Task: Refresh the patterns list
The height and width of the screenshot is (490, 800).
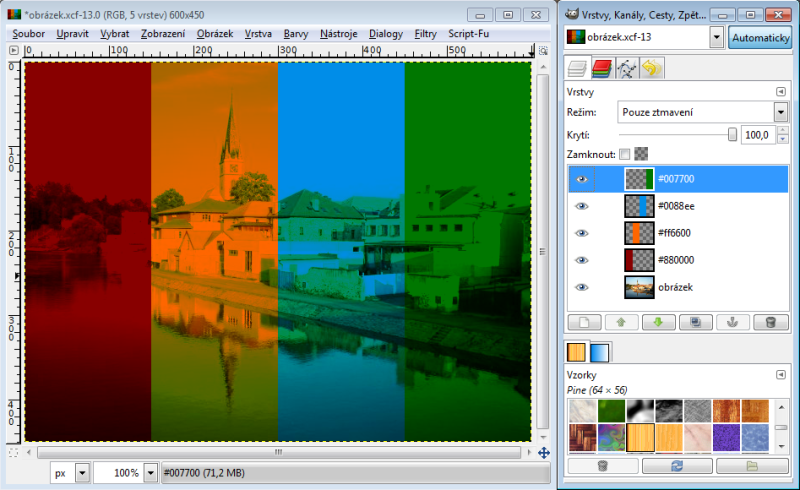Action: (x=676, y=465)
